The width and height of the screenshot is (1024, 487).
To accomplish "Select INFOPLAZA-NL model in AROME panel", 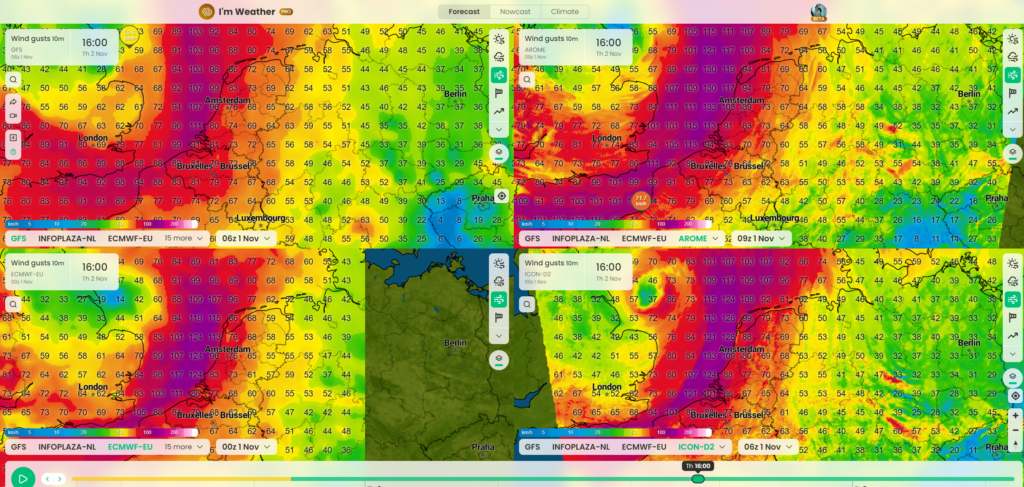I will (x=581, y=238).
